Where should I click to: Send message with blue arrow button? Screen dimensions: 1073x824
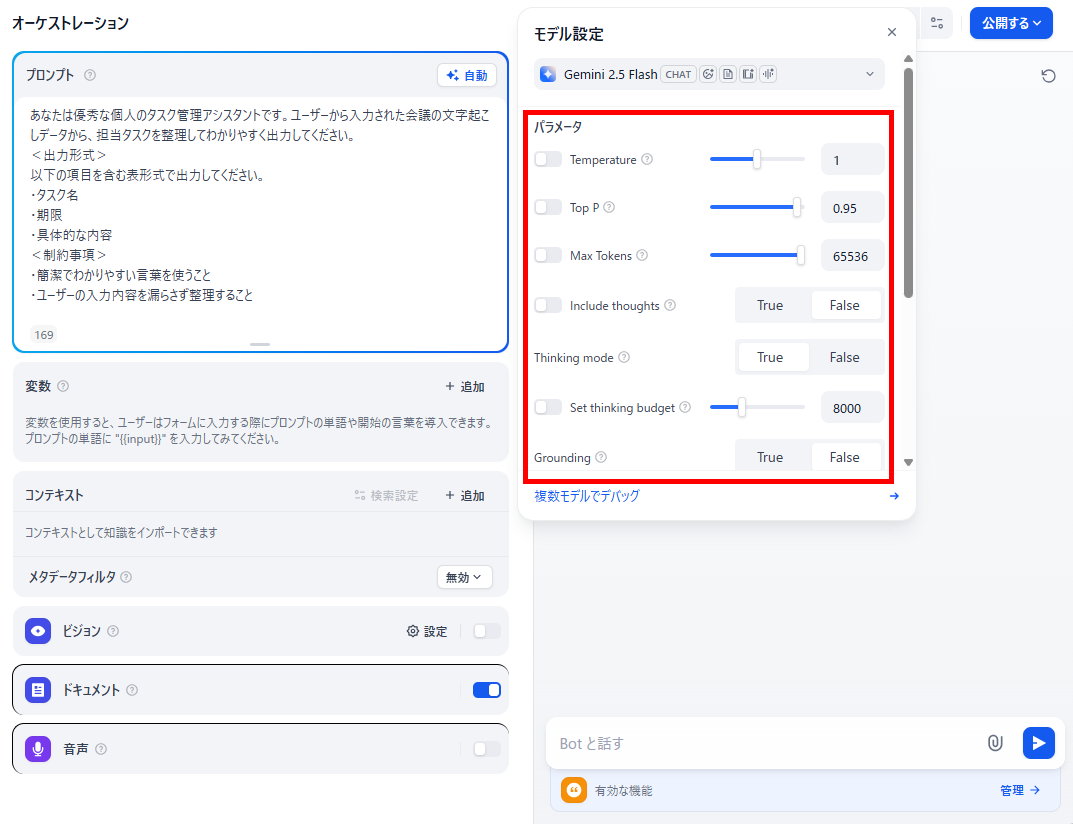[1038, 743]
